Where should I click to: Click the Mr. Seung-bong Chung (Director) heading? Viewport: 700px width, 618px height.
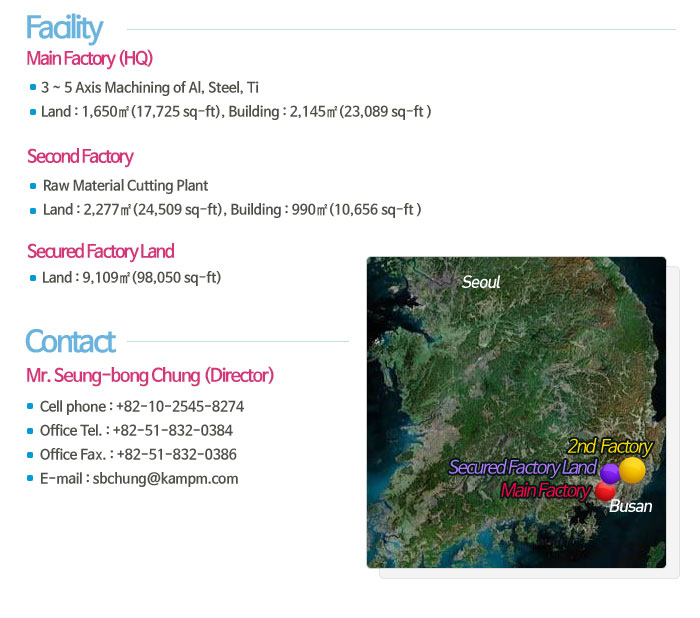tap(150, 375)
